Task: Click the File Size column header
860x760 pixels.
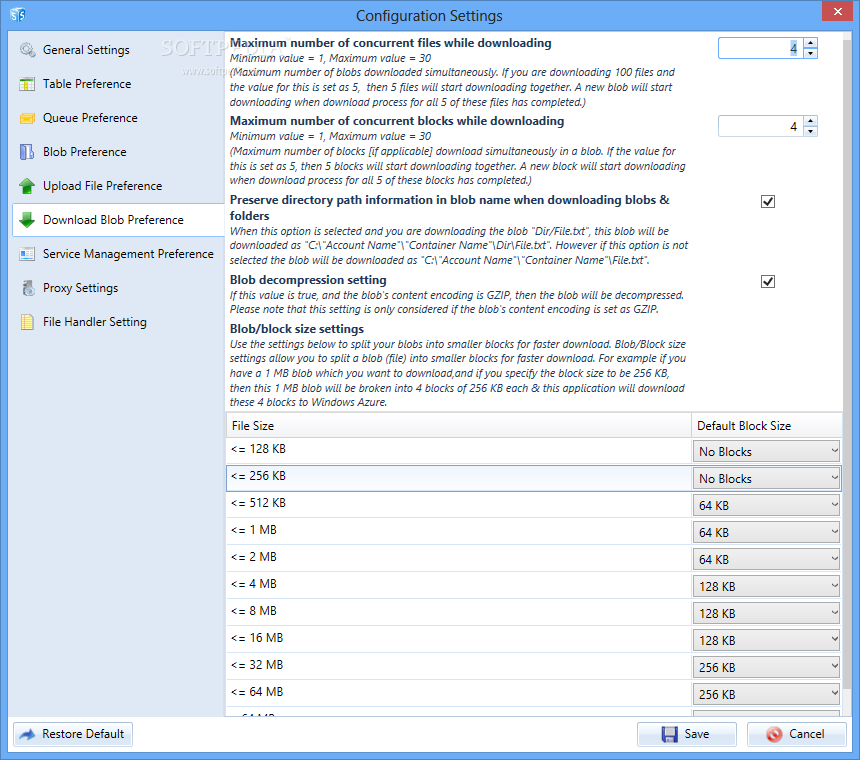Action: pyautogui.click(x=459, y=426)
